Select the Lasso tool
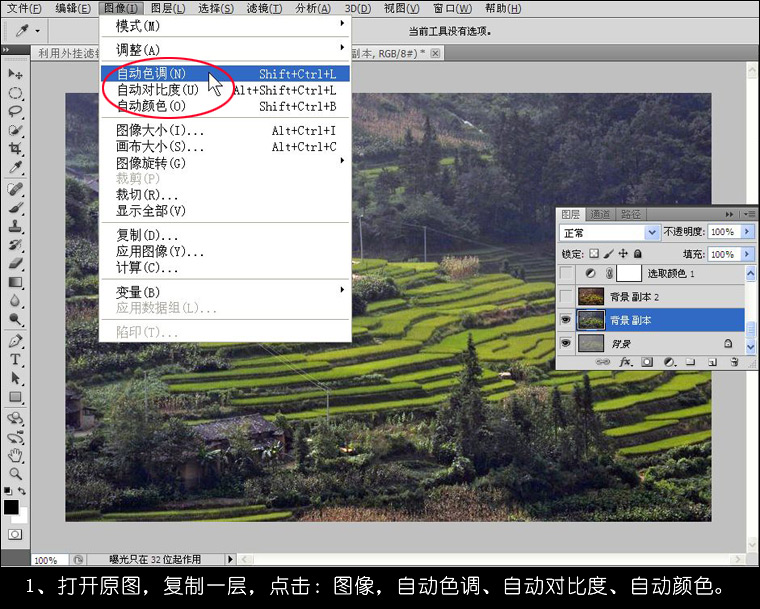The width and height of the screenshot is (760, 609). pos(15,111)
